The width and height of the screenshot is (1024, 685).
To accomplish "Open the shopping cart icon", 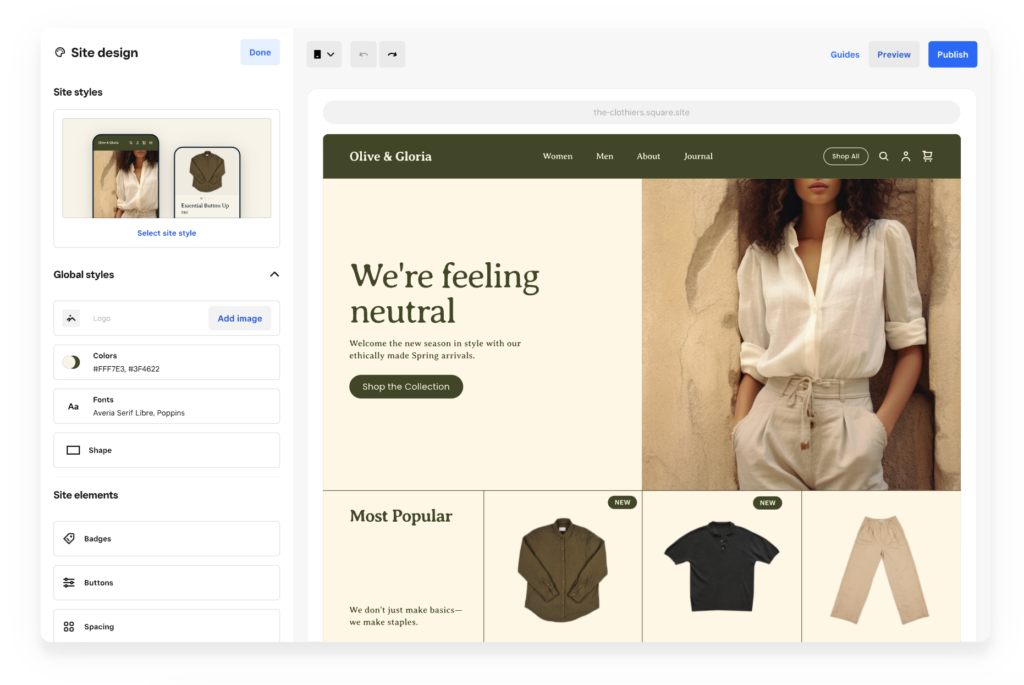I will click(927, 156).
